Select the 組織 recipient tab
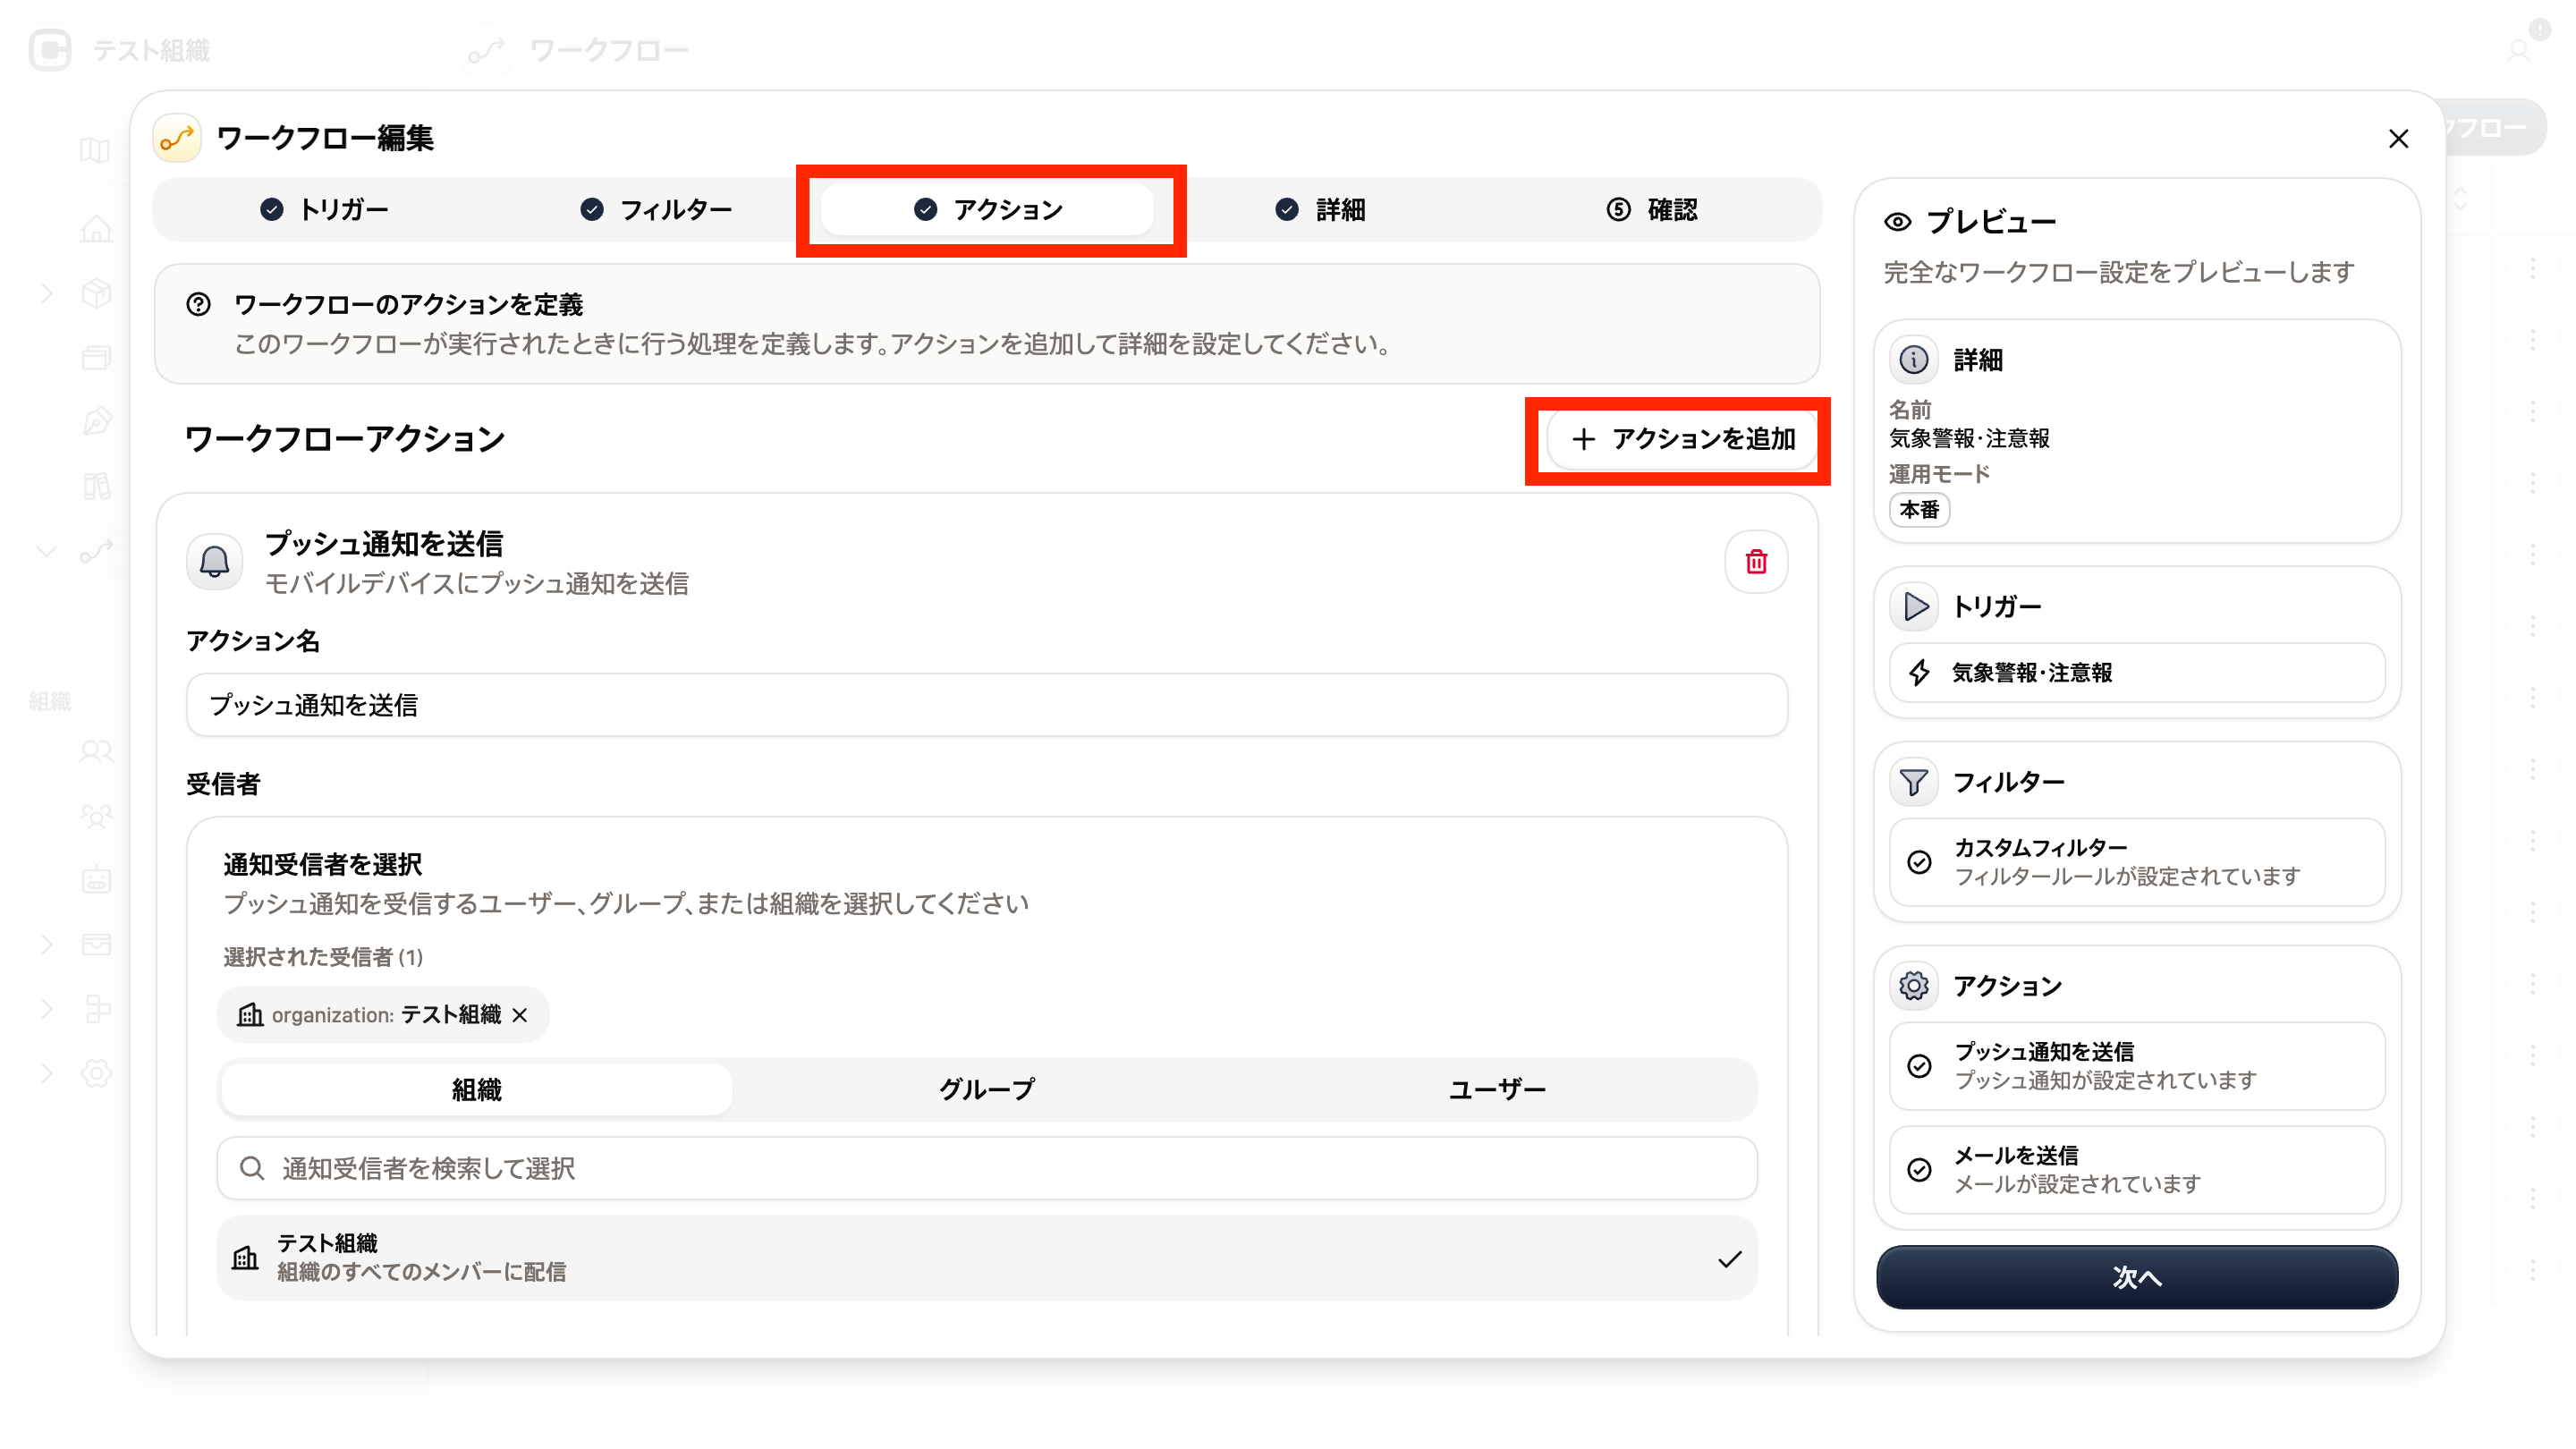Viewport: 2576px width, 1449px height. (x=476, y=1089)
